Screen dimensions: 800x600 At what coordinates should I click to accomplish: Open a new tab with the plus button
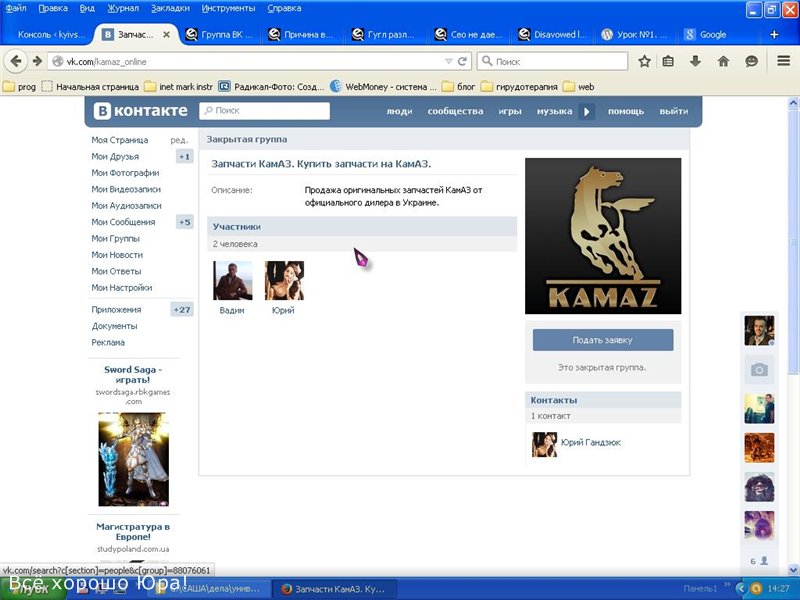(x=774, y=34)
